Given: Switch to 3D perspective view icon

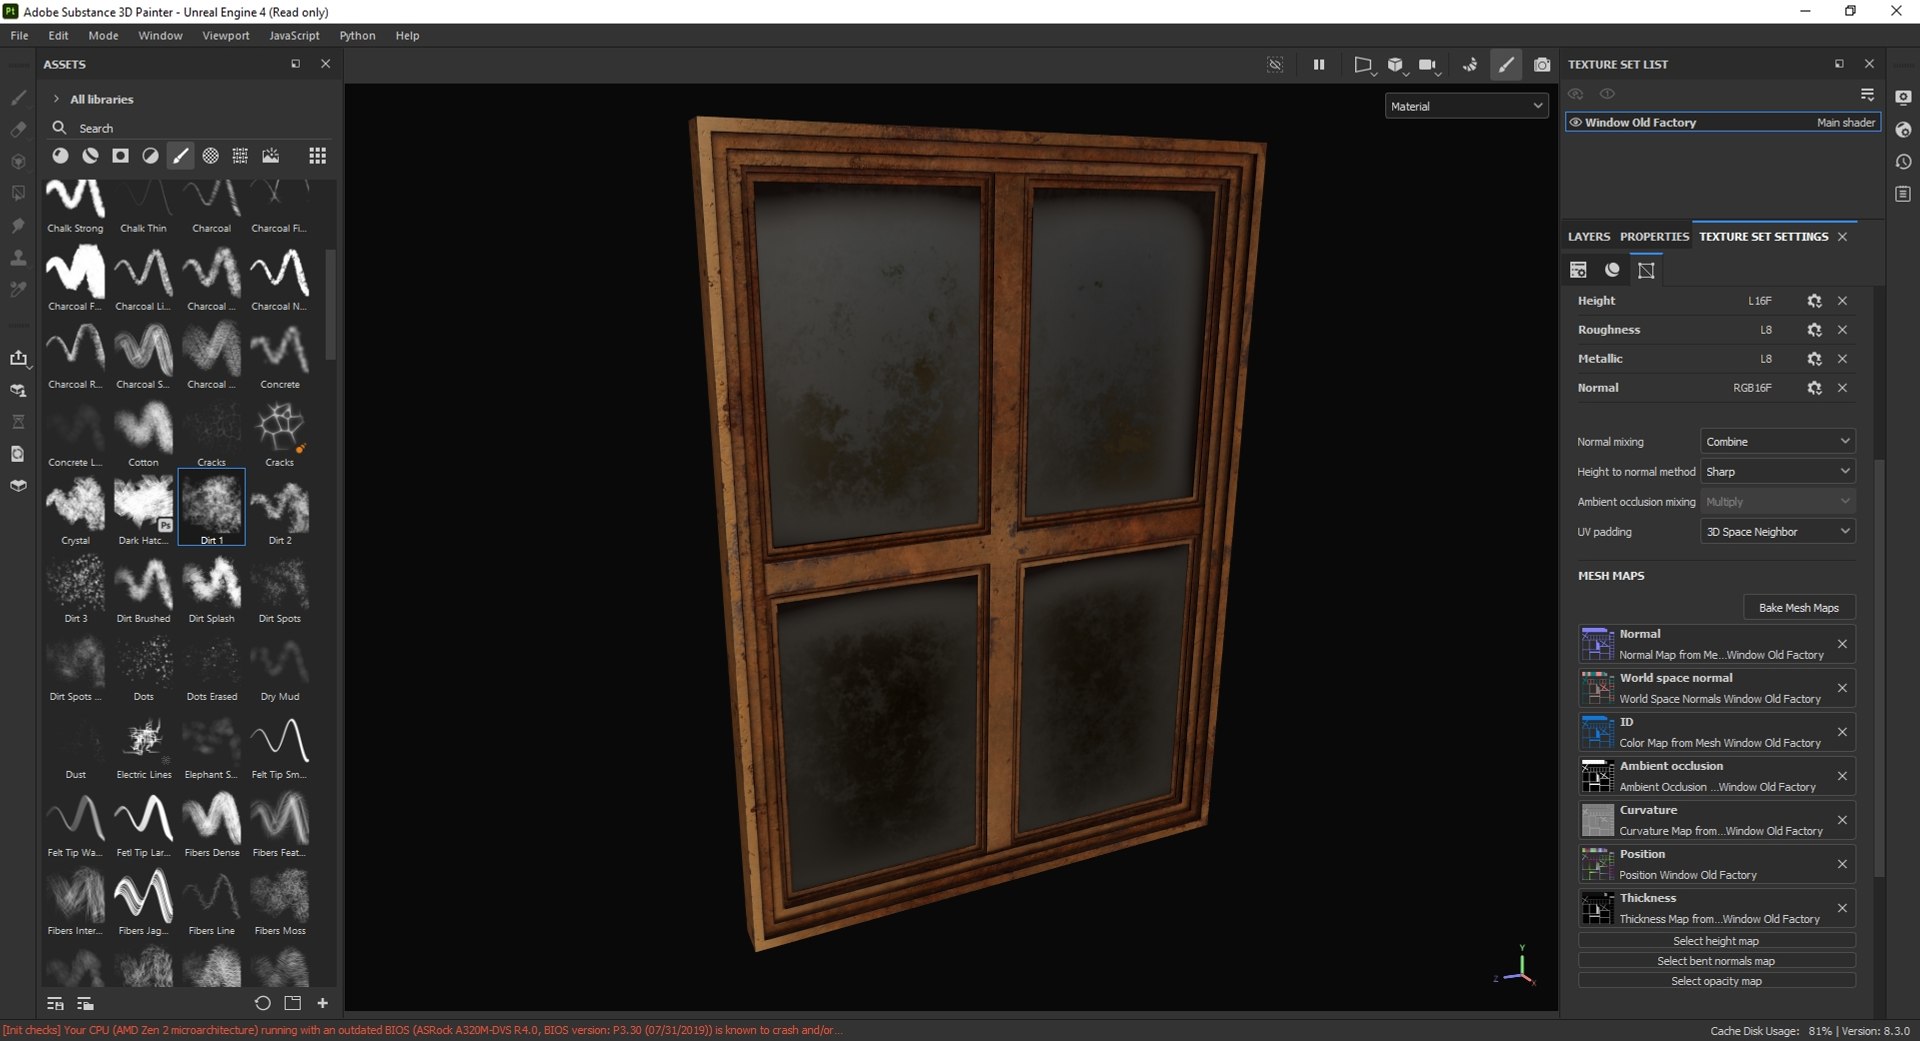Looking at the screenshot, I should point(1395,65).
